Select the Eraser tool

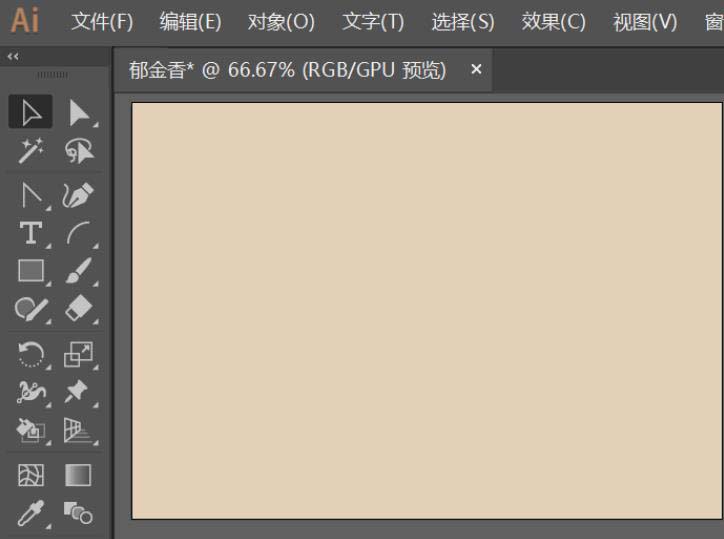[79, 309]
